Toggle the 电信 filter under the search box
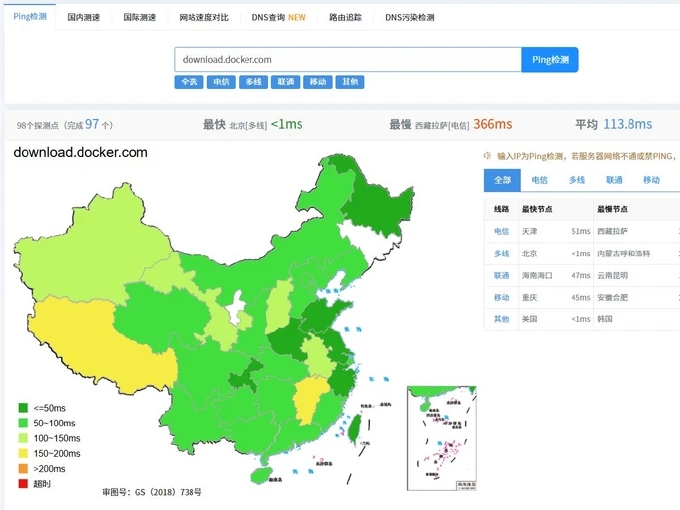The height and width of the screenshot is (510, 680). pos(221,82)
